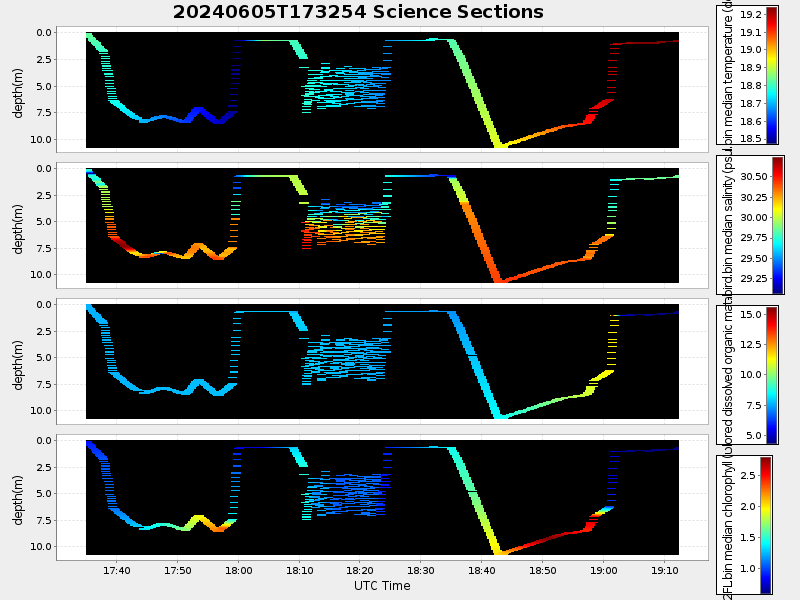Viewport: 800px width, 600px height.
Task: Click the 2.0 tick on the chlorophyll colorbar
Action: coord(748,506)
